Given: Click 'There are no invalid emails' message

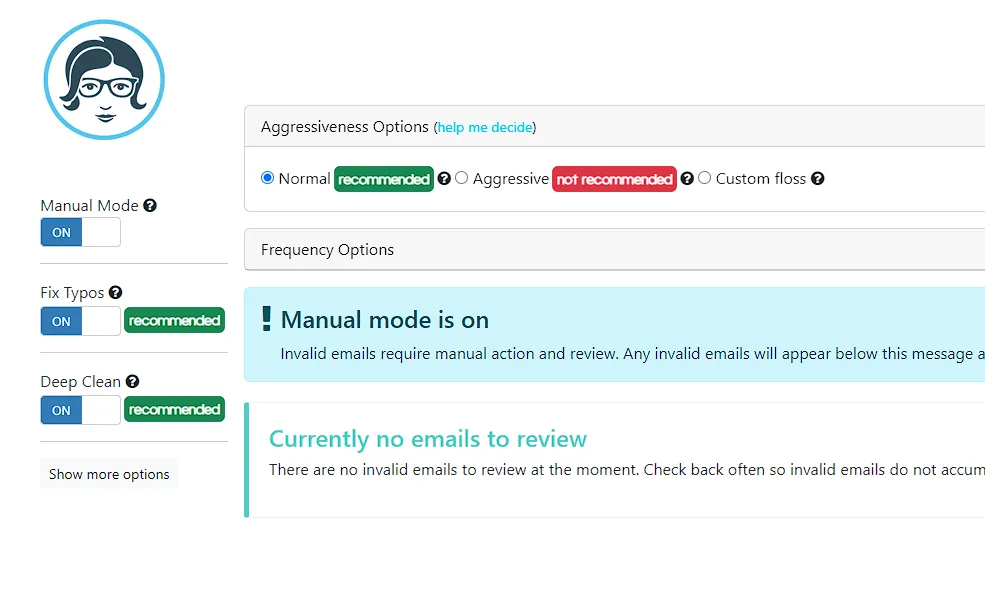Looking at the screenshot, I should 627,469.
